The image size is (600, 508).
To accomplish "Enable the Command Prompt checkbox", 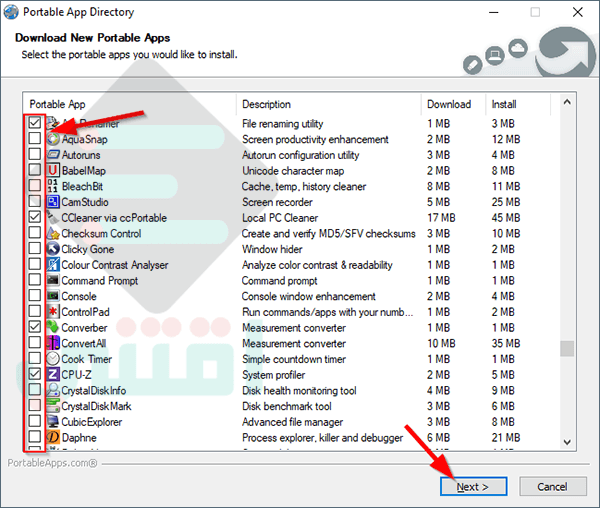I will pos(34,279).
